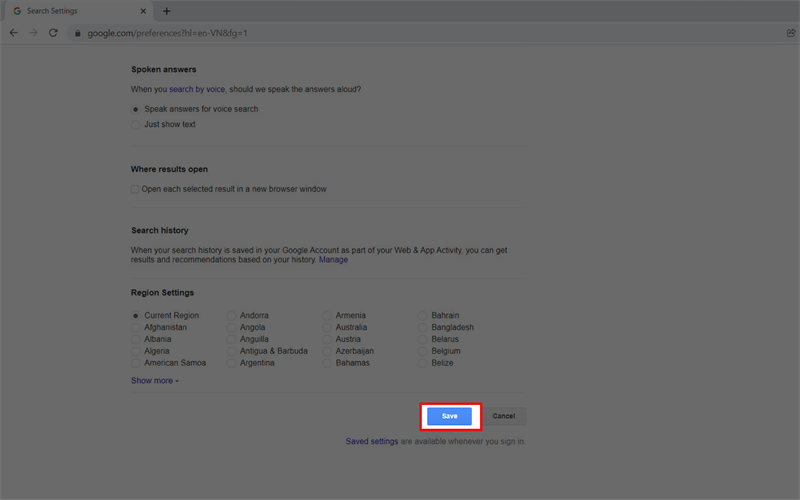Expand the Show more regions list

point(154,381)
